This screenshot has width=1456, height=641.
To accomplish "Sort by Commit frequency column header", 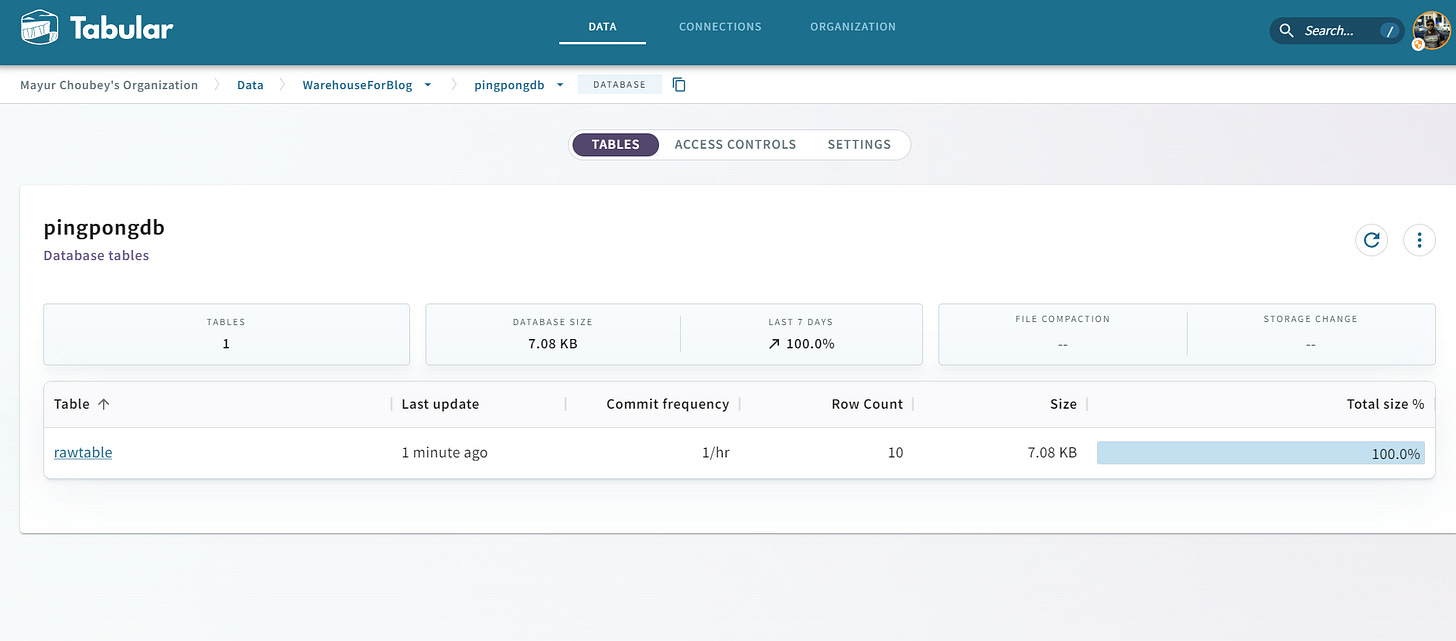I will click(667, 404).
